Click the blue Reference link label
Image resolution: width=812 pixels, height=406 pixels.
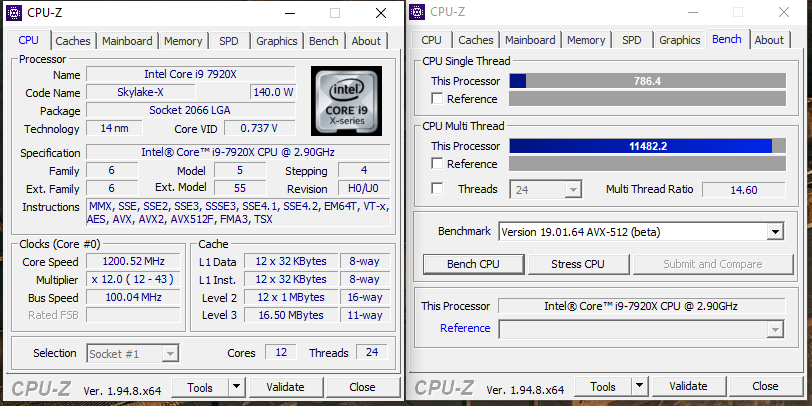tap(465, 328)
